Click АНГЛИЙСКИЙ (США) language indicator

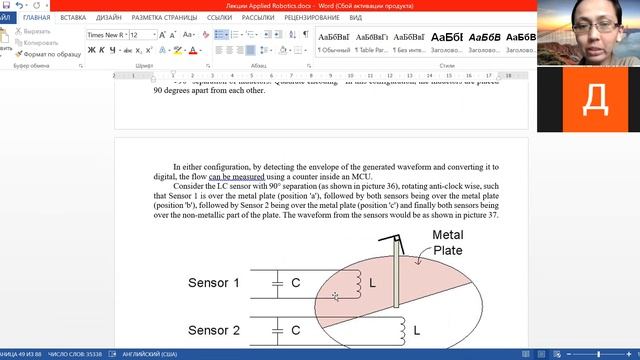pyautogui.click(x=149, y=354)
